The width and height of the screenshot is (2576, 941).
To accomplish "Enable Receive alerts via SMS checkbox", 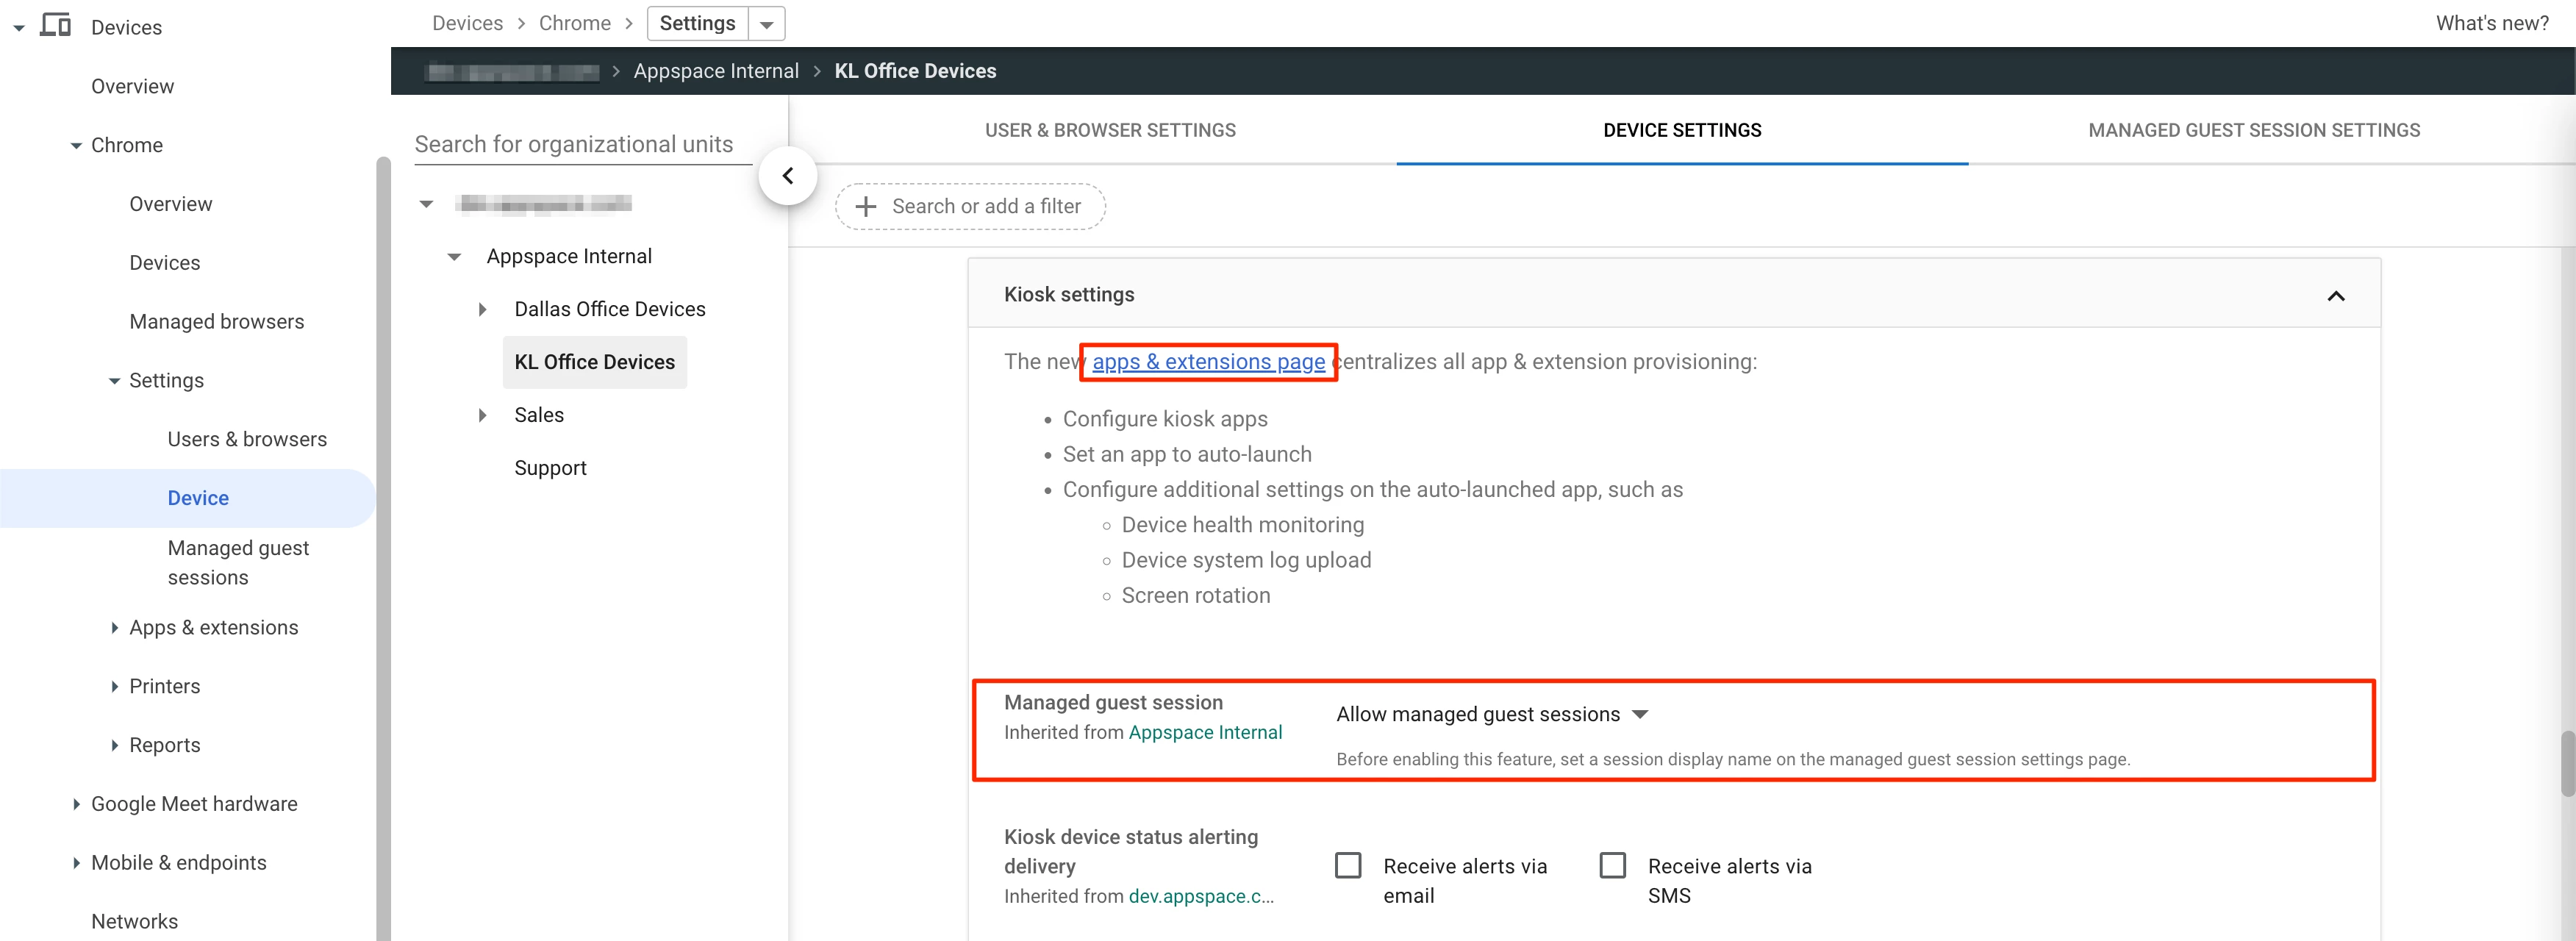I will pos(1612,865).
